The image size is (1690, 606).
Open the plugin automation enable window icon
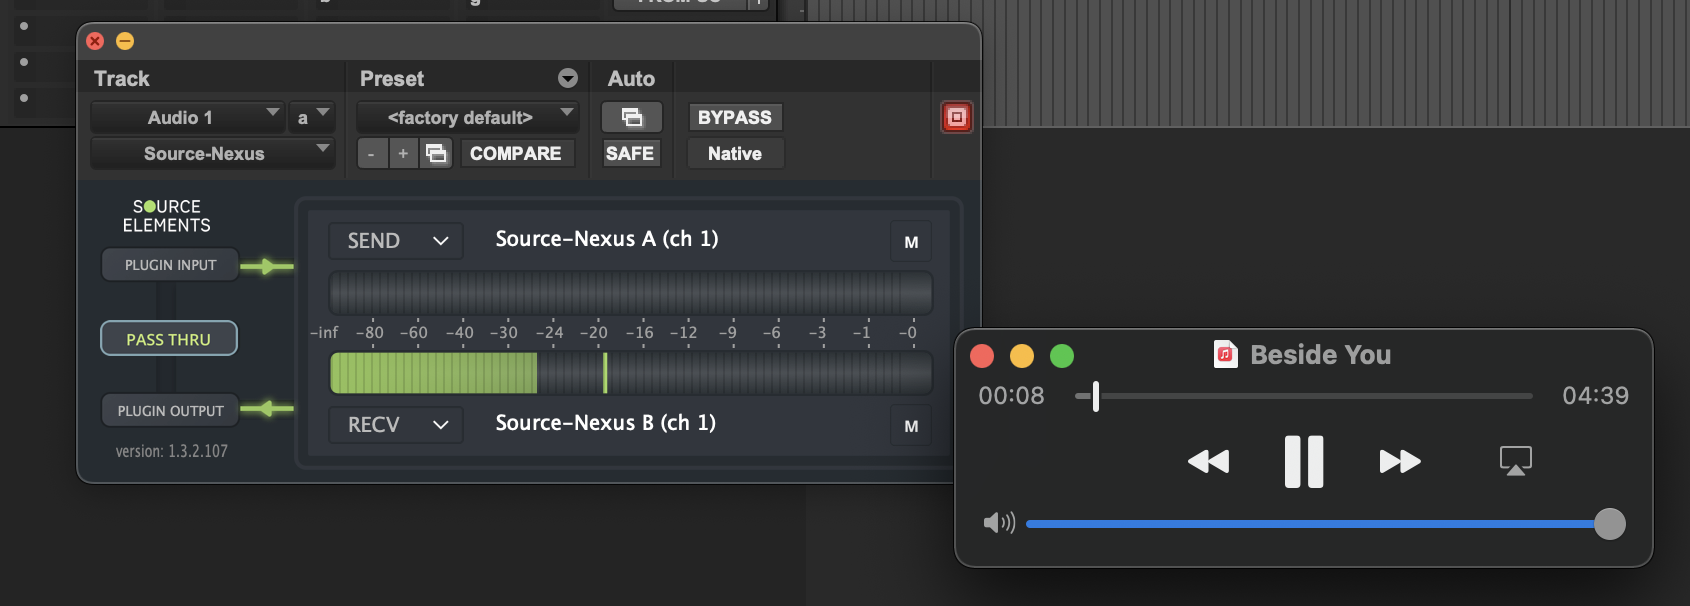click(631, 117)
